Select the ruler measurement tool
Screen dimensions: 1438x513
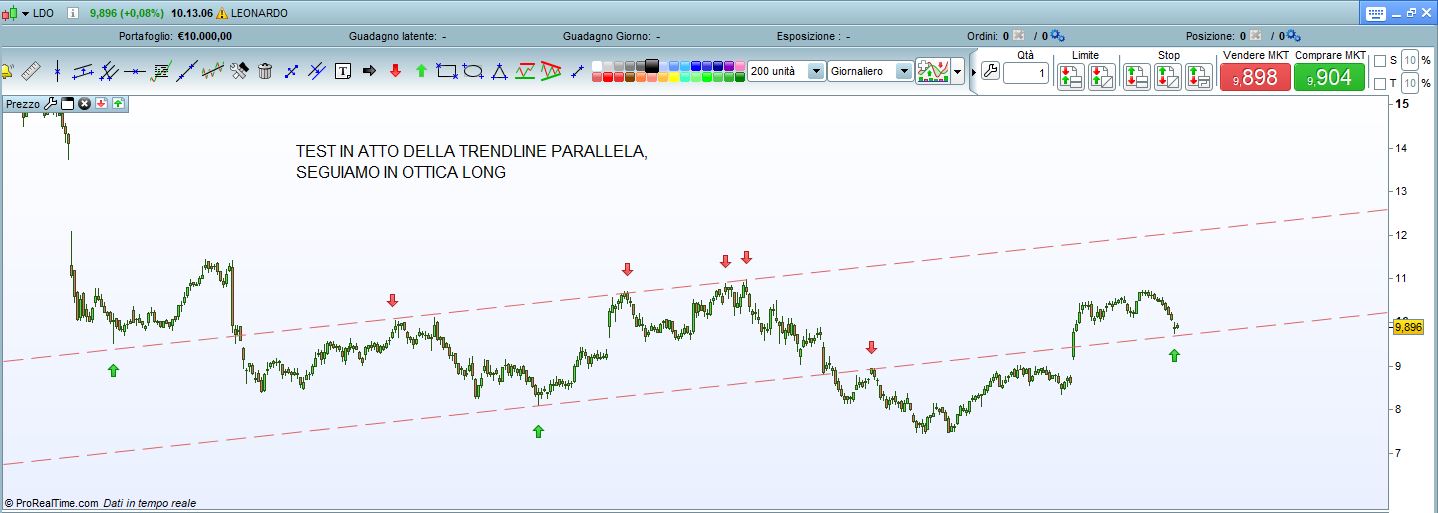coord(30,71)
